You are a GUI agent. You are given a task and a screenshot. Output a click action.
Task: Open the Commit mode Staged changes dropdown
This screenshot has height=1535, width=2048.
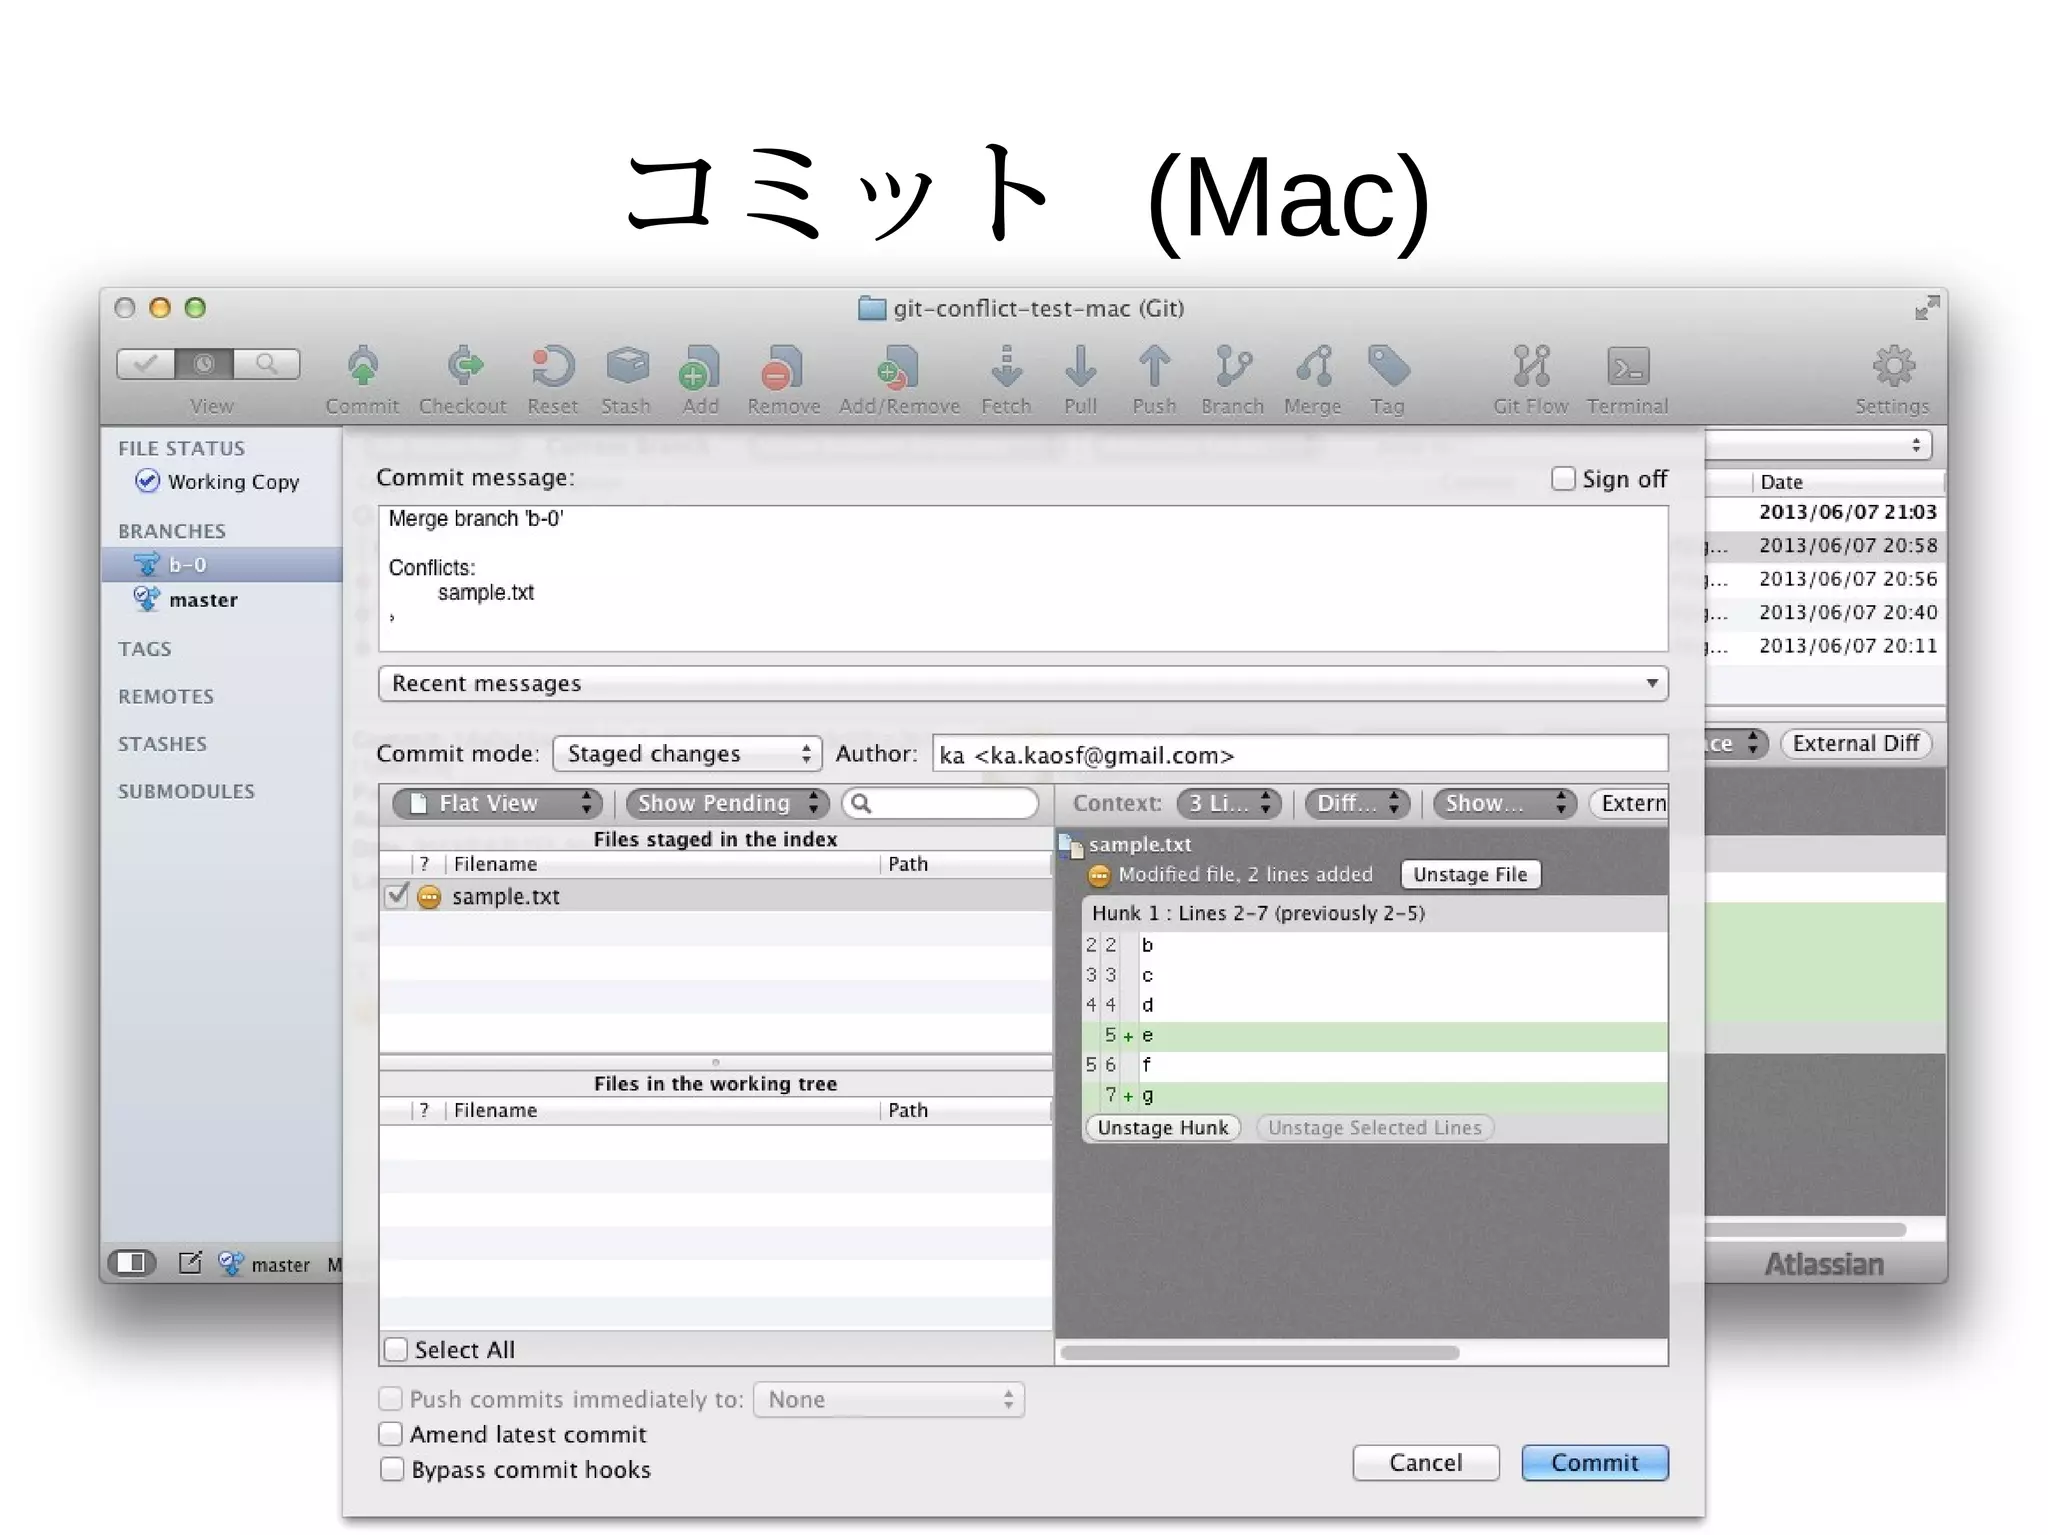687,754
